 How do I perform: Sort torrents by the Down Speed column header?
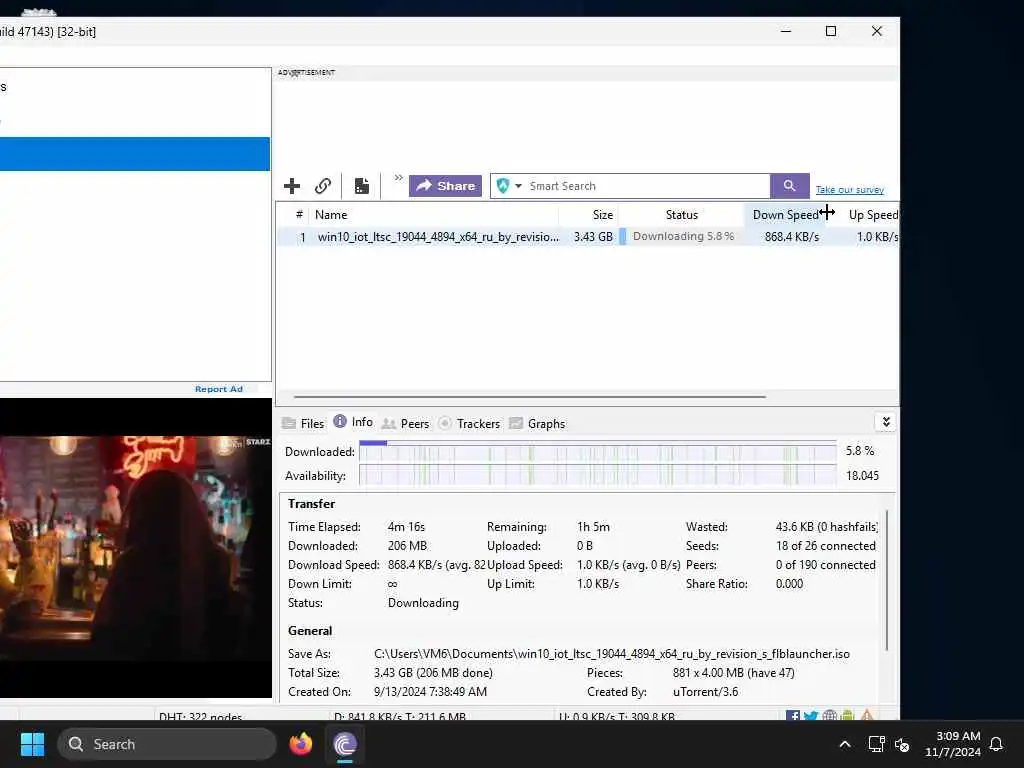(785, 214)
